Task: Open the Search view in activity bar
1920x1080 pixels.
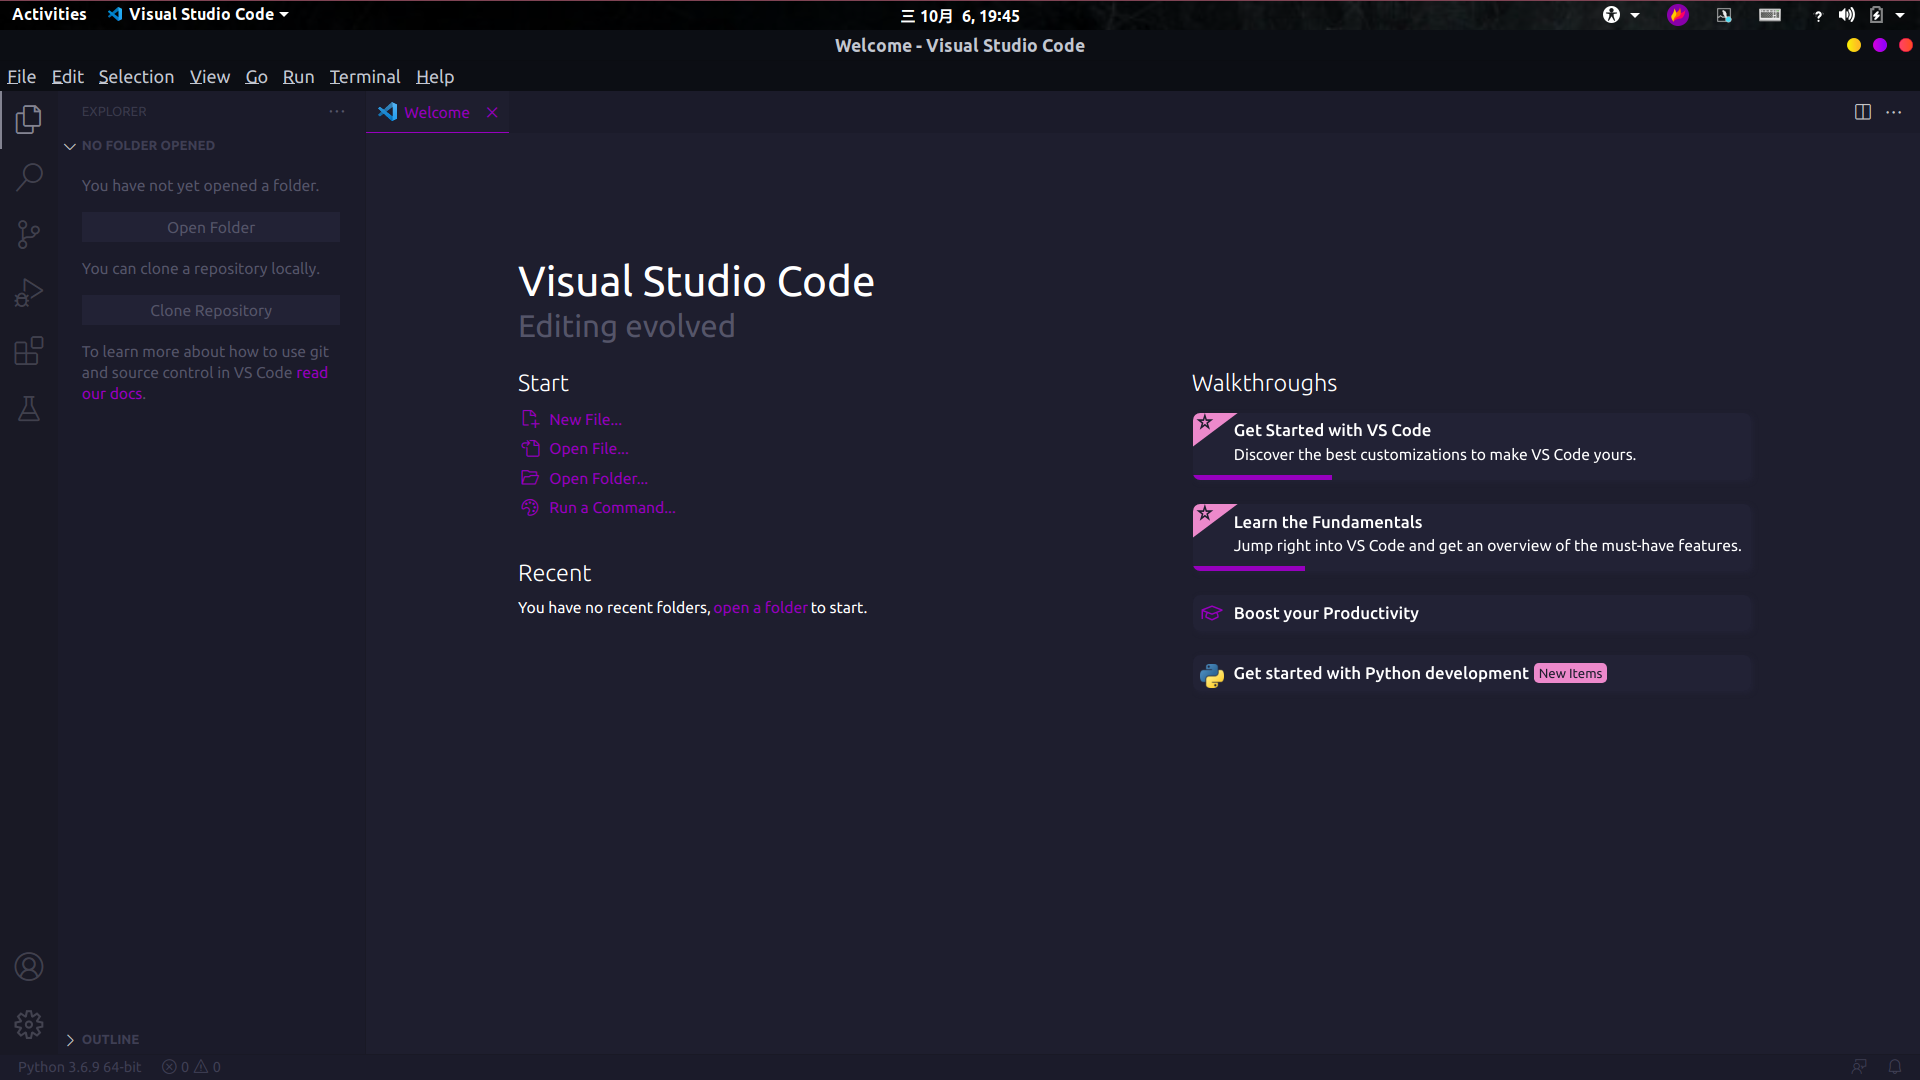Action: (x=29, y=177)
